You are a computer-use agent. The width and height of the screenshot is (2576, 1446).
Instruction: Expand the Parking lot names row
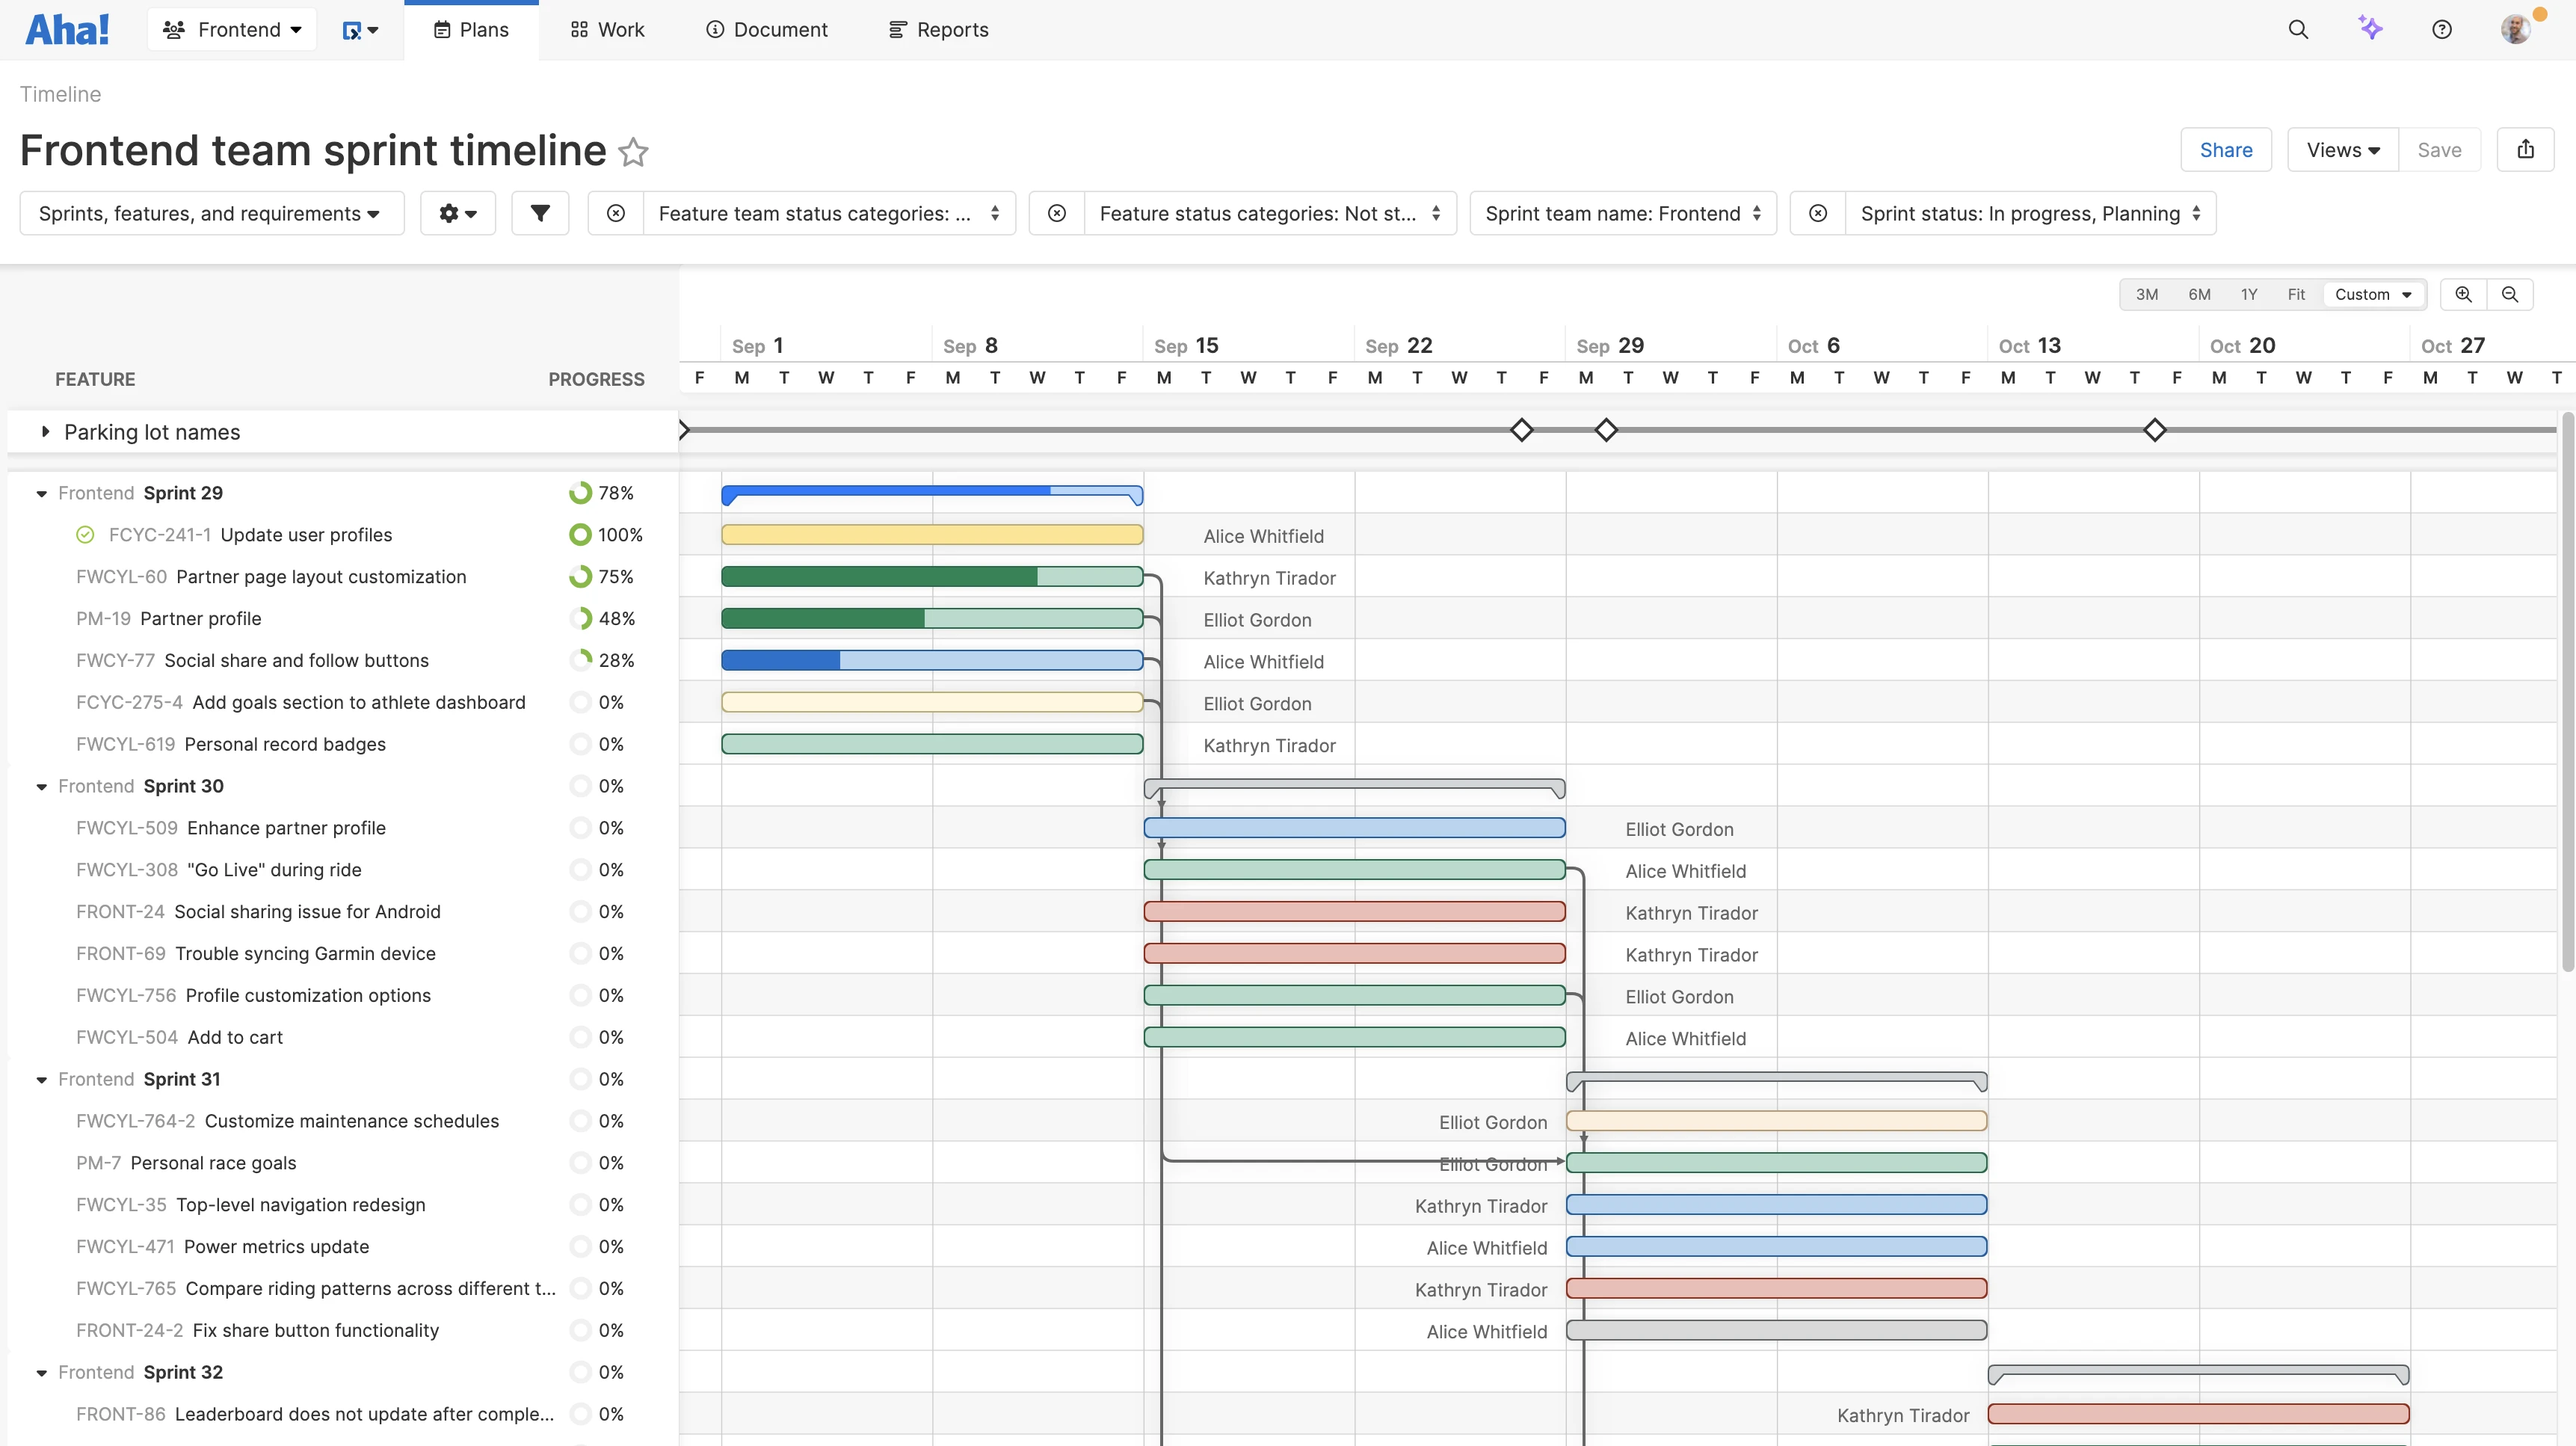click(x=45, y=432)
